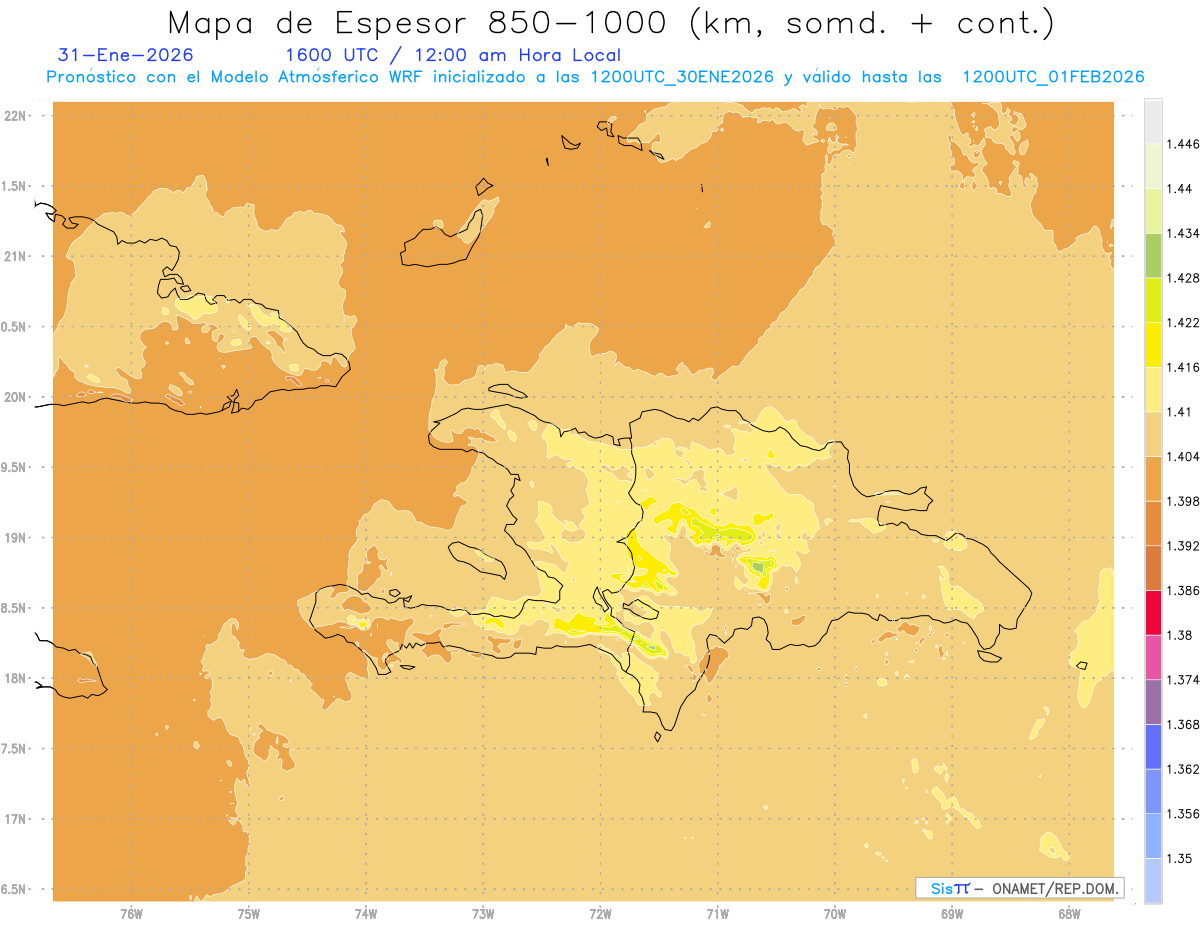Viewport: 1200px width, 927px height.
Task: Click the '21N' latitude label
Action: 14,256
